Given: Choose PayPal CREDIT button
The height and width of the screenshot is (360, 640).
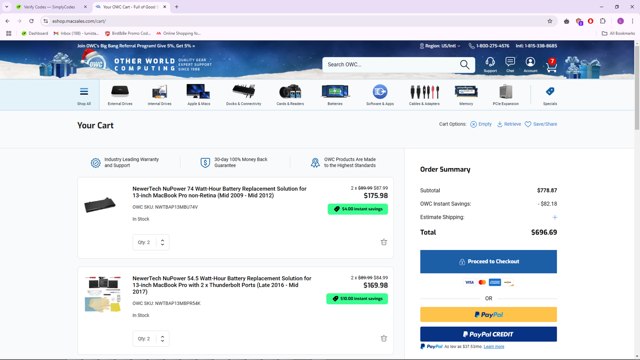Looking at the screenshot, I should point(488,334).
